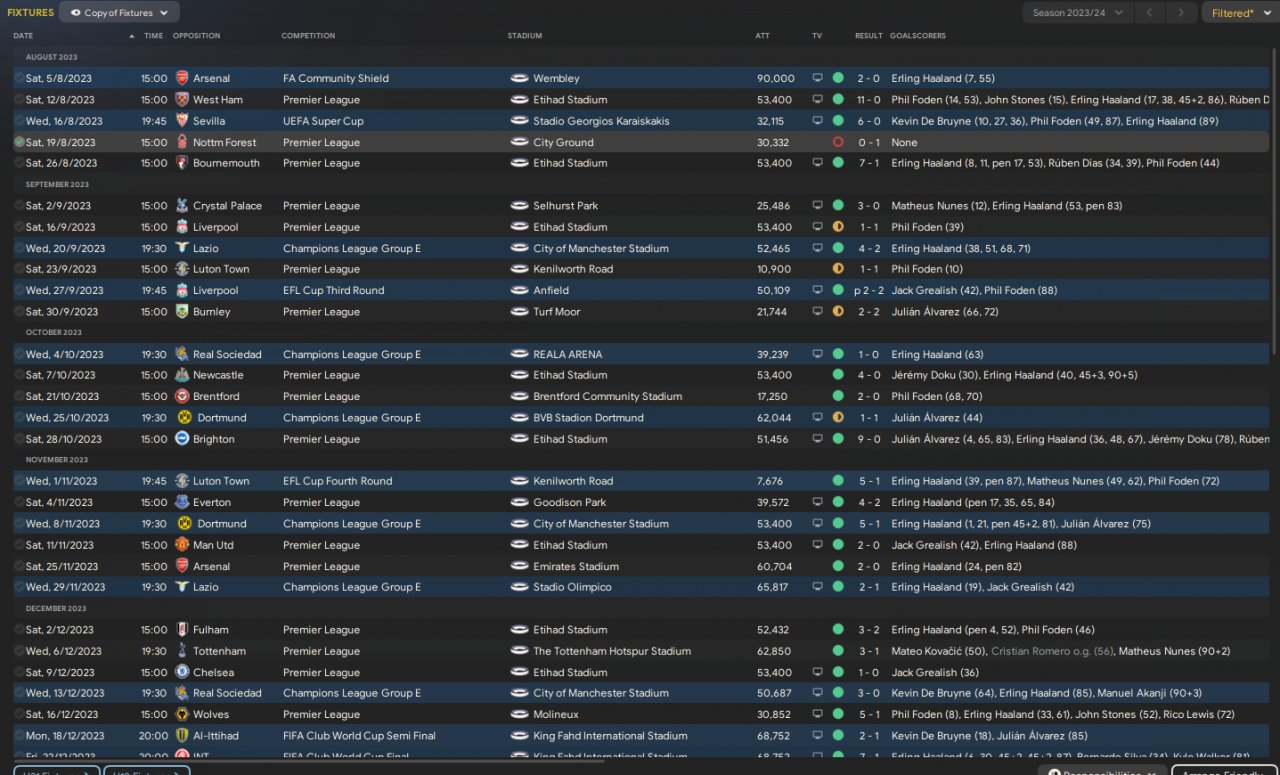This screenshot has height=775, width=1280.
Task: Click the Burnley club badge
Action: tap(181, 312)
